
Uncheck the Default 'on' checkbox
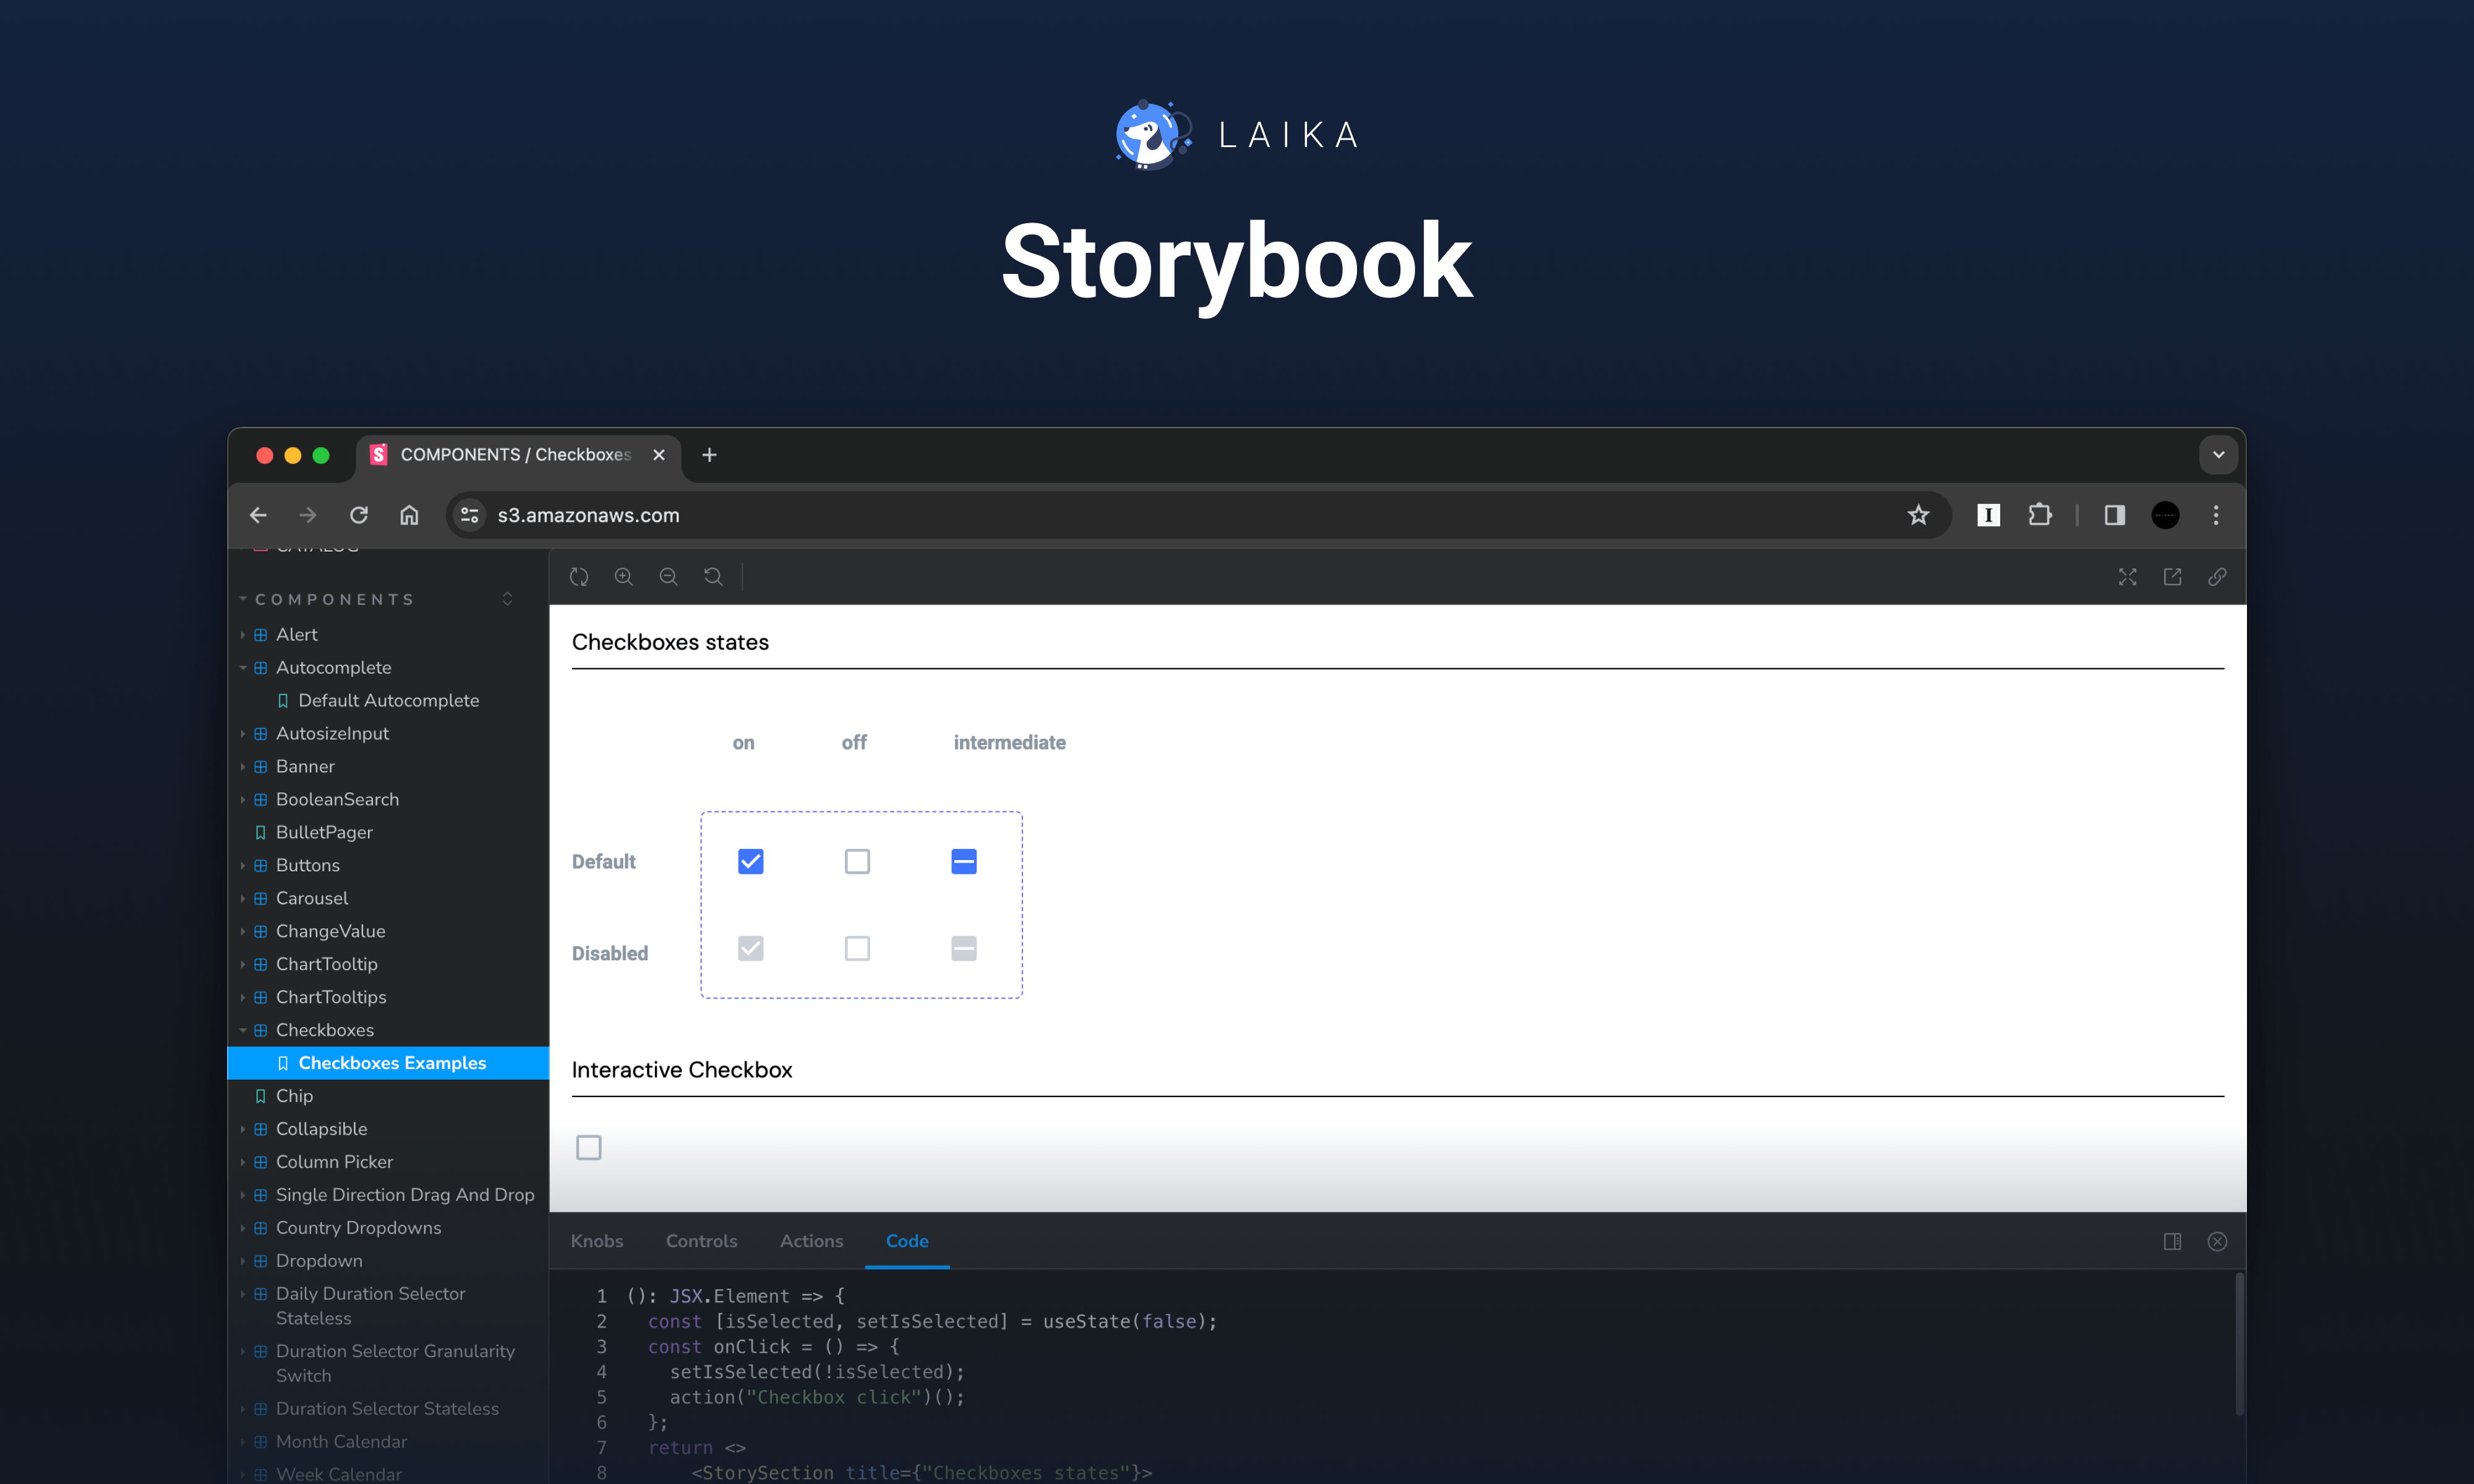[750, 861]
